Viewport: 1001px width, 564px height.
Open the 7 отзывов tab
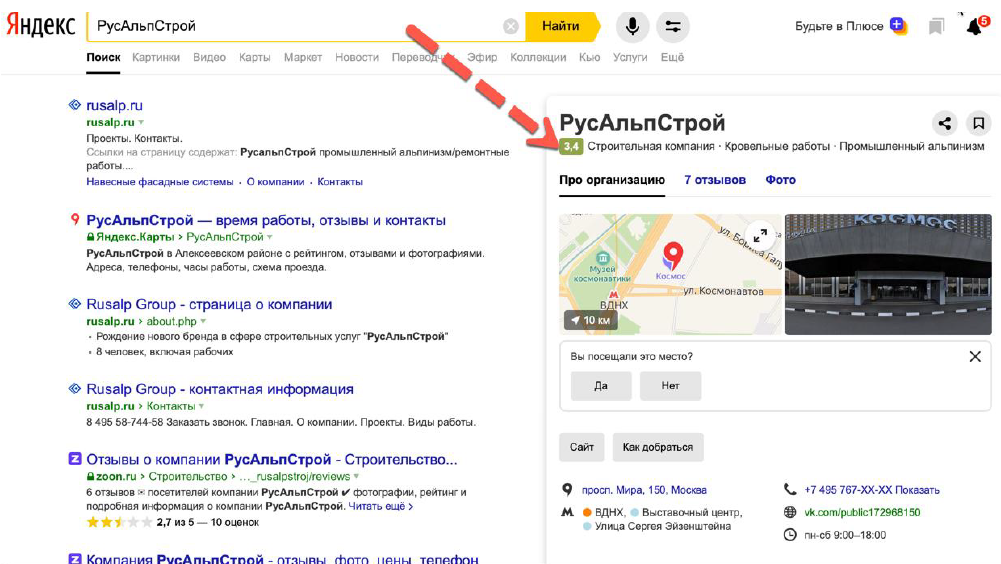tap(715, 180)
